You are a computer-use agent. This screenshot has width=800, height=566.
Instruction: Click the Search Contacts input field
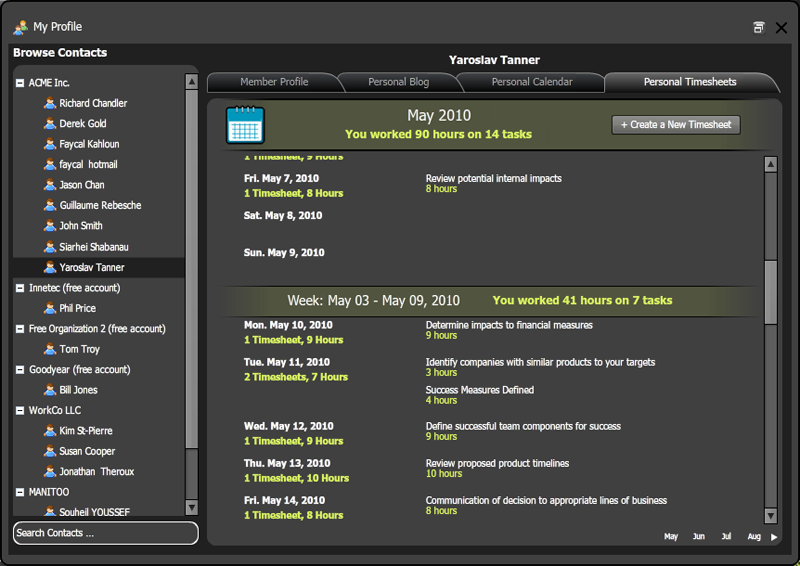tap(105, 533)
